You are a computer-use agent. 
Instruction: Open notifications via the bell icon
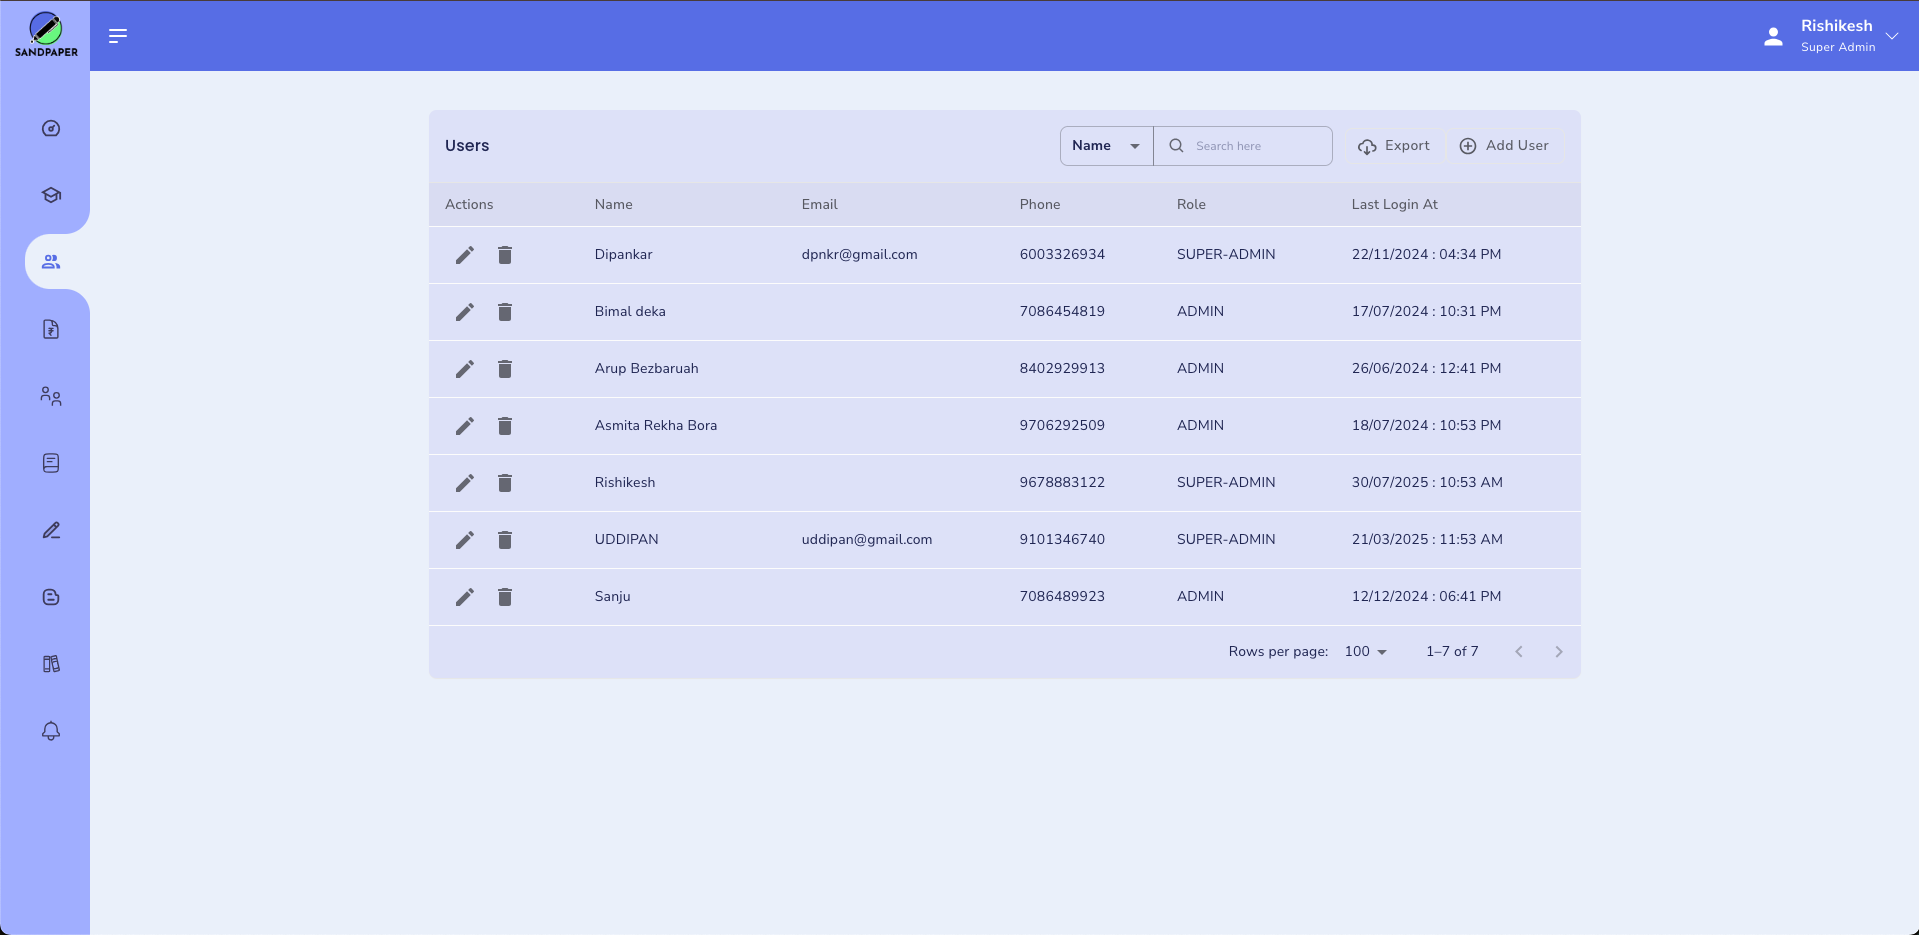49,731
